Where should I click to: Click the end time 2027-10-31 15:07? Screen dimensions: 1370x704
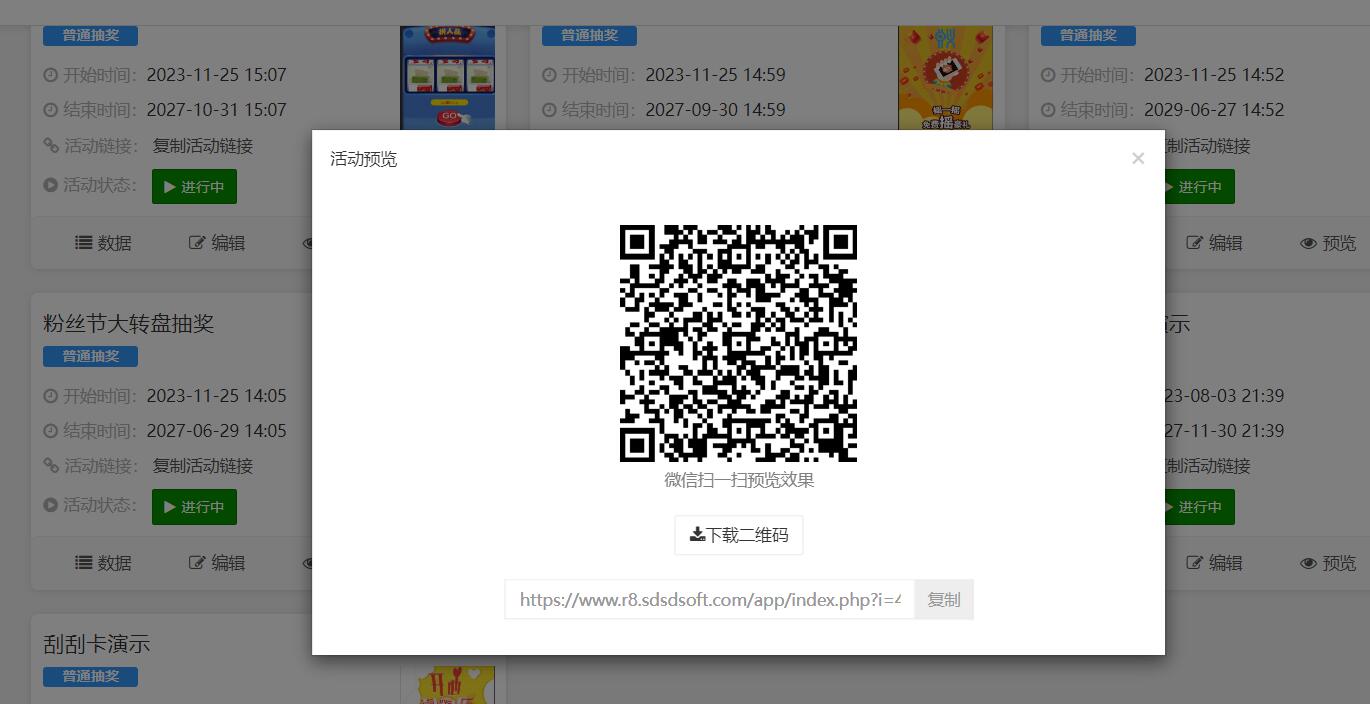(x=217, y=110)
